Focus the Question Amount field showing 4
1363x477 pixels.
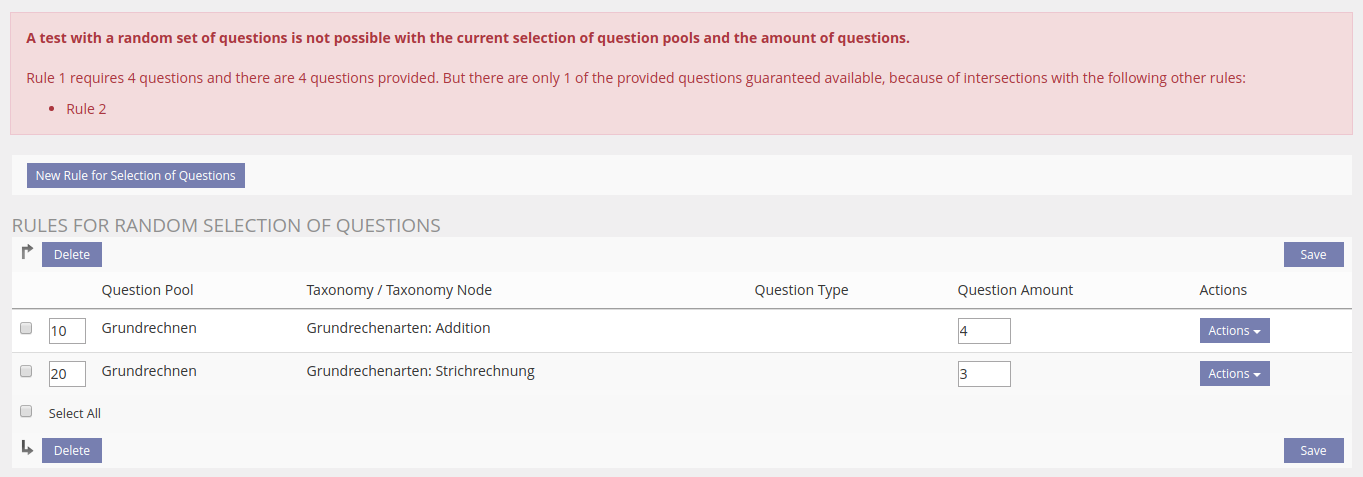pyautogui.click(x=983, y=331)
